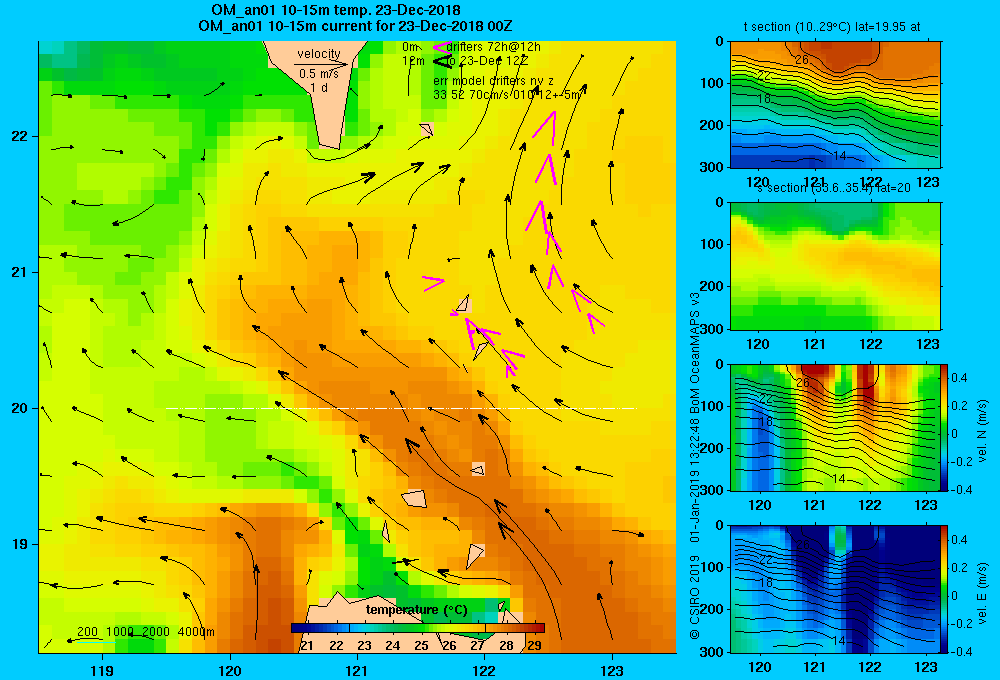
Task: Click the longitude 123 label on the main map
Action: point(612,670)
